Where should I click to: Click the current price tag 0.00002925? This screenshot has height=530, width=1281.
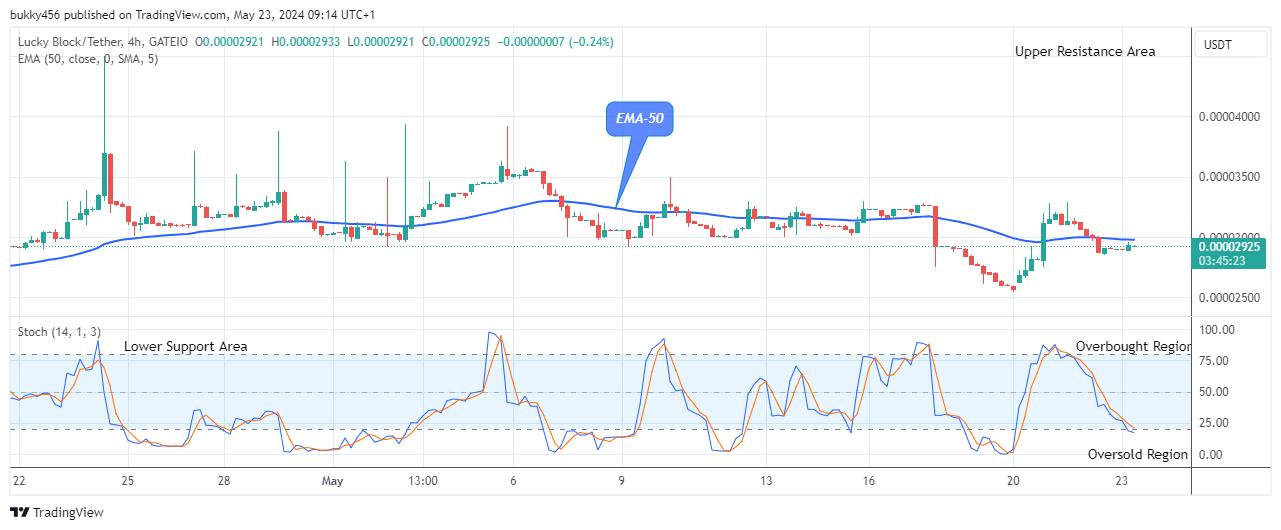pos(1229,246)
